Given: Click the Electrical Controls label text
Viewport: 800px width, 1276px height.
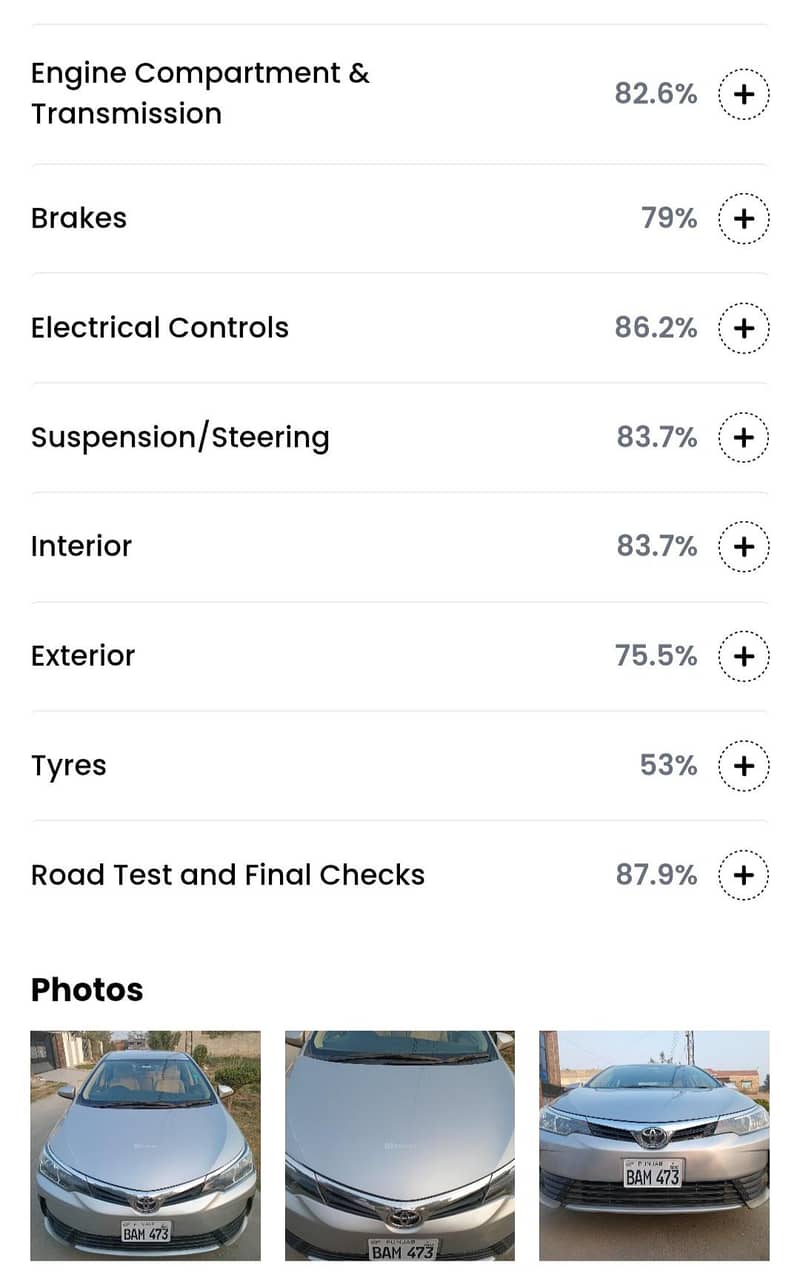Looking at the screenshot, I should (160, 328).
